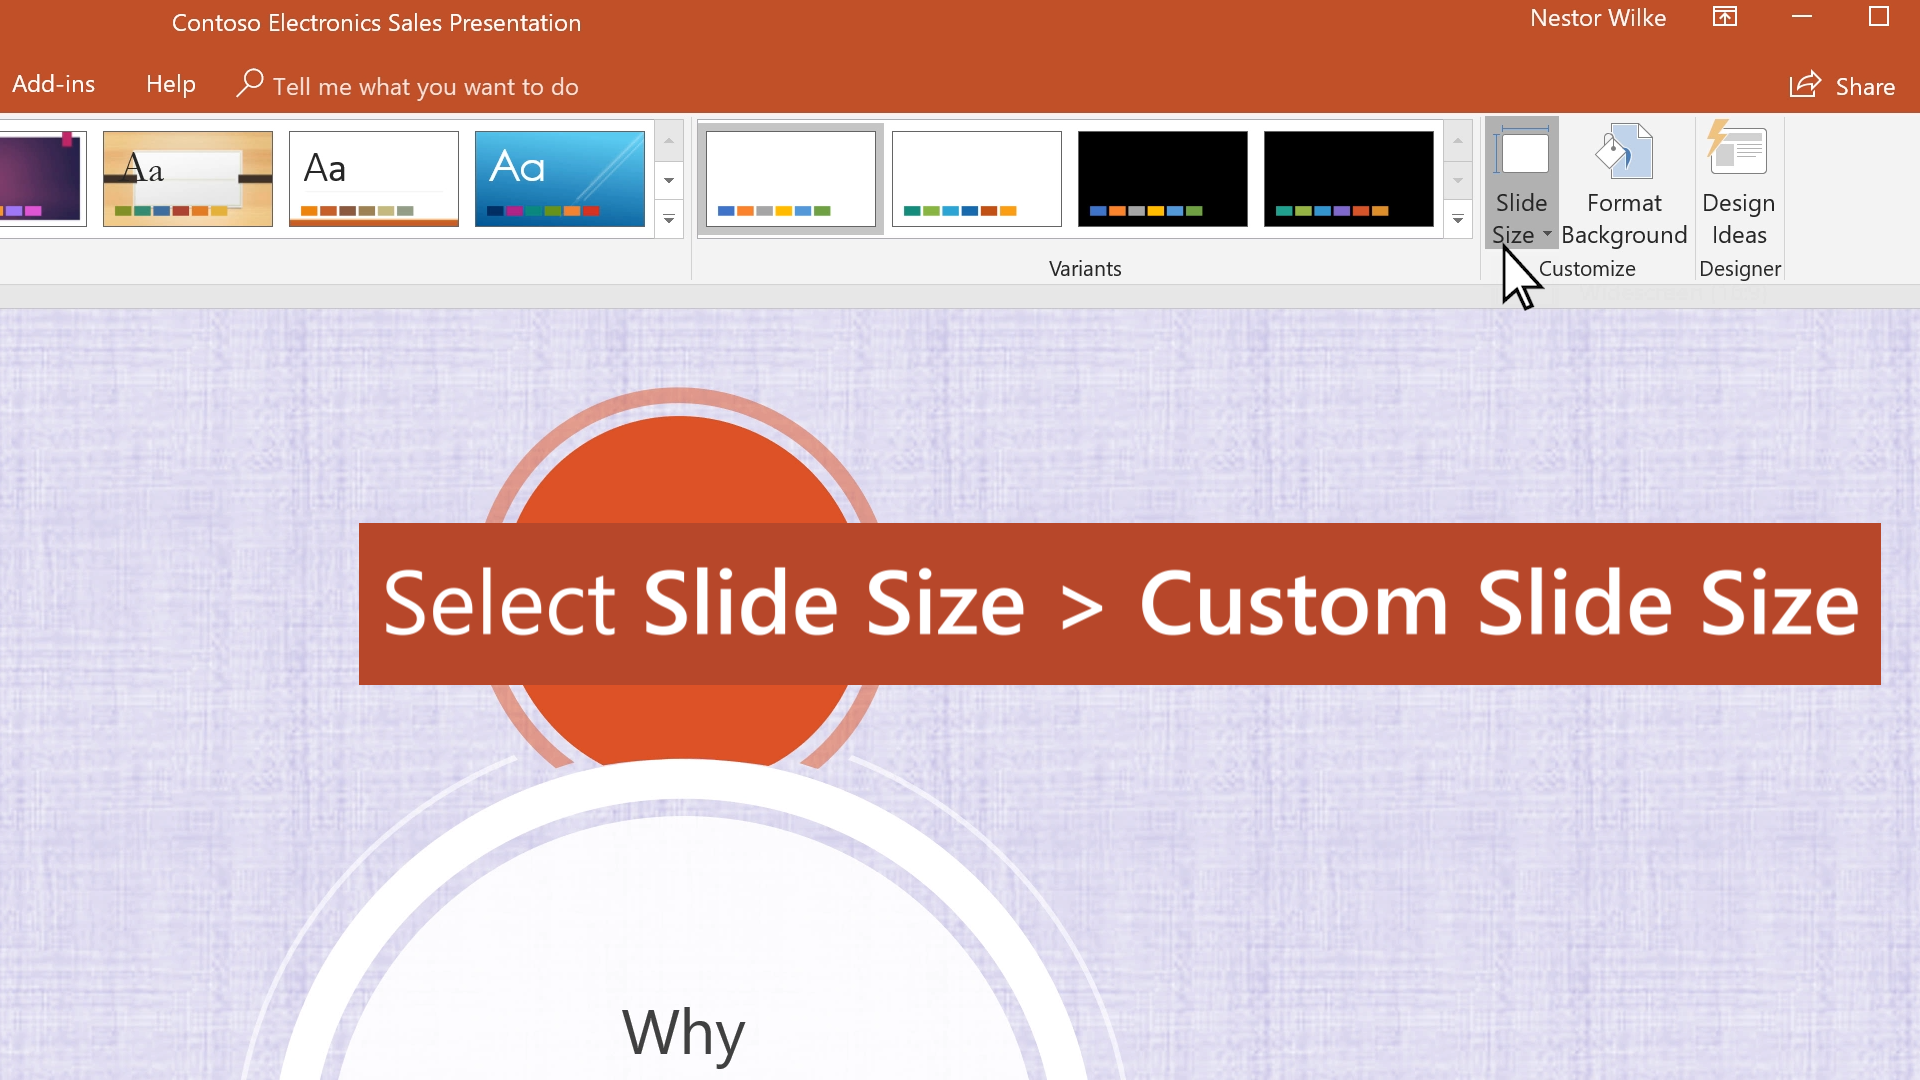This screenshot has width=1920, height=1080.
Task: Select the second white variant with teal colors
Action: tap(977, 179)
